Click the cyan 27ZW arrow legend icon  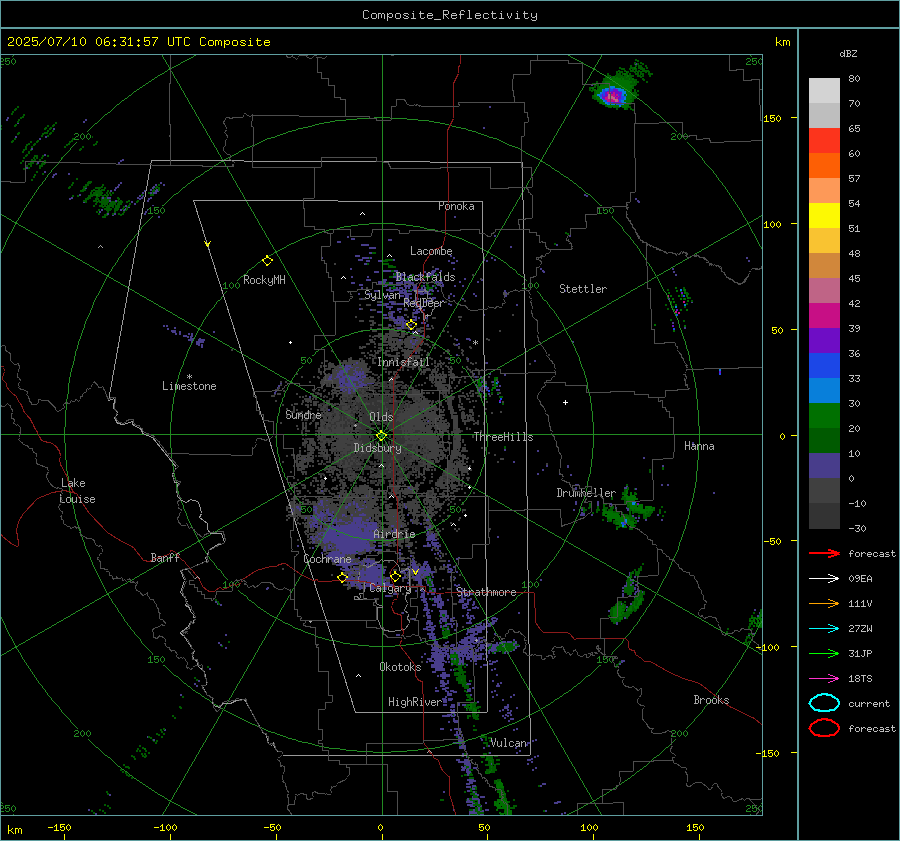pos(824,629)
